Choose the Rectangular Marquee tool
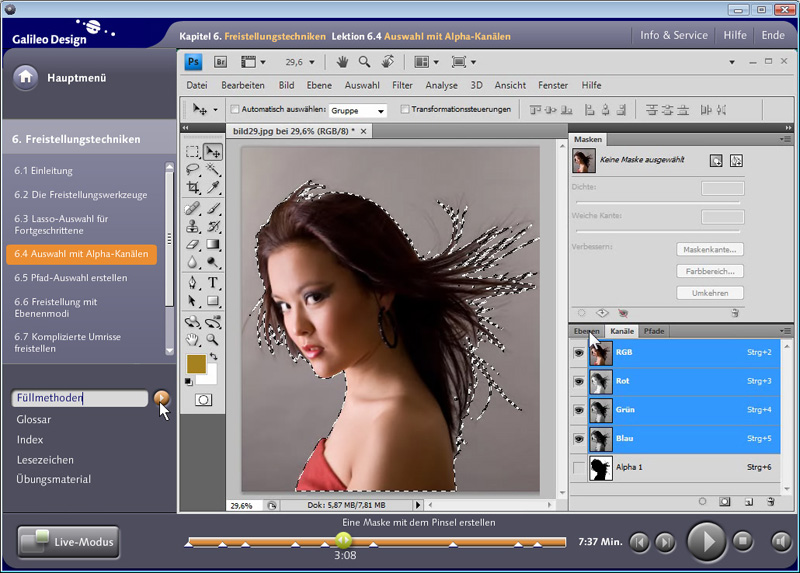 [x=193, y=152]
